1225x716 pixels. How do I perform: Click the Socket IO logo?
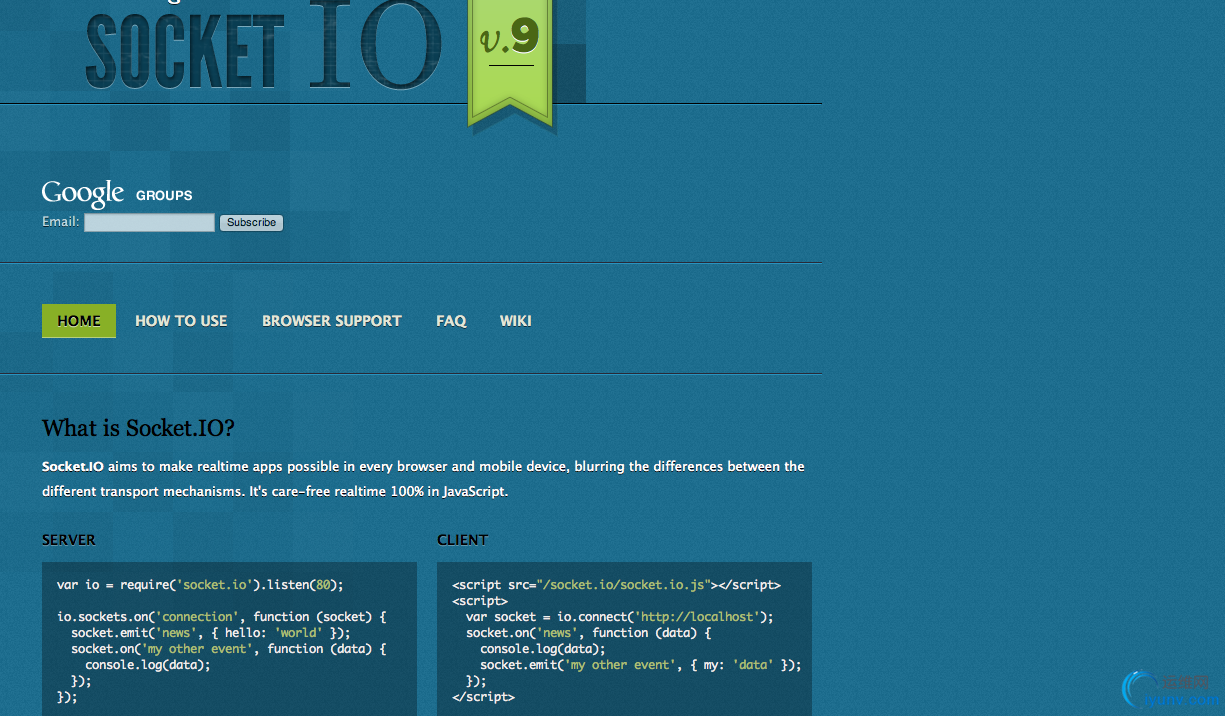point(264,46)
